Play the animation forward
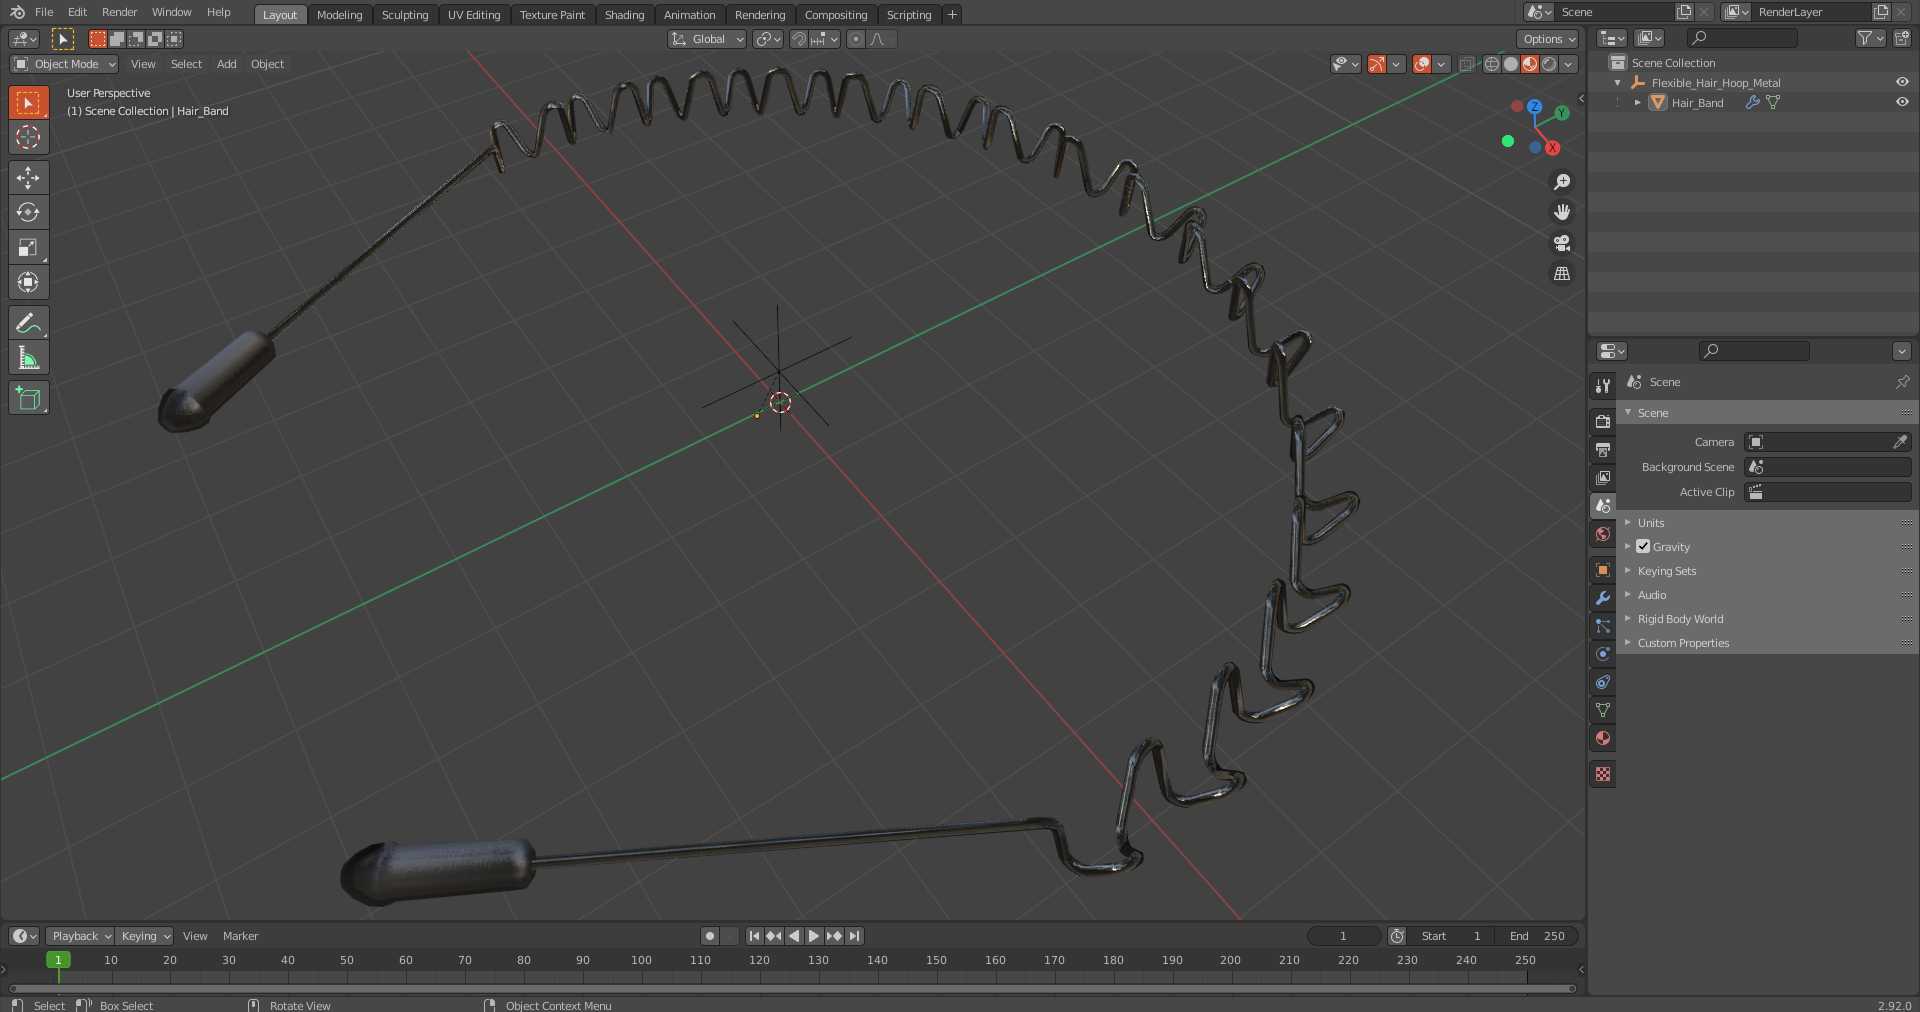 [814, 936]
